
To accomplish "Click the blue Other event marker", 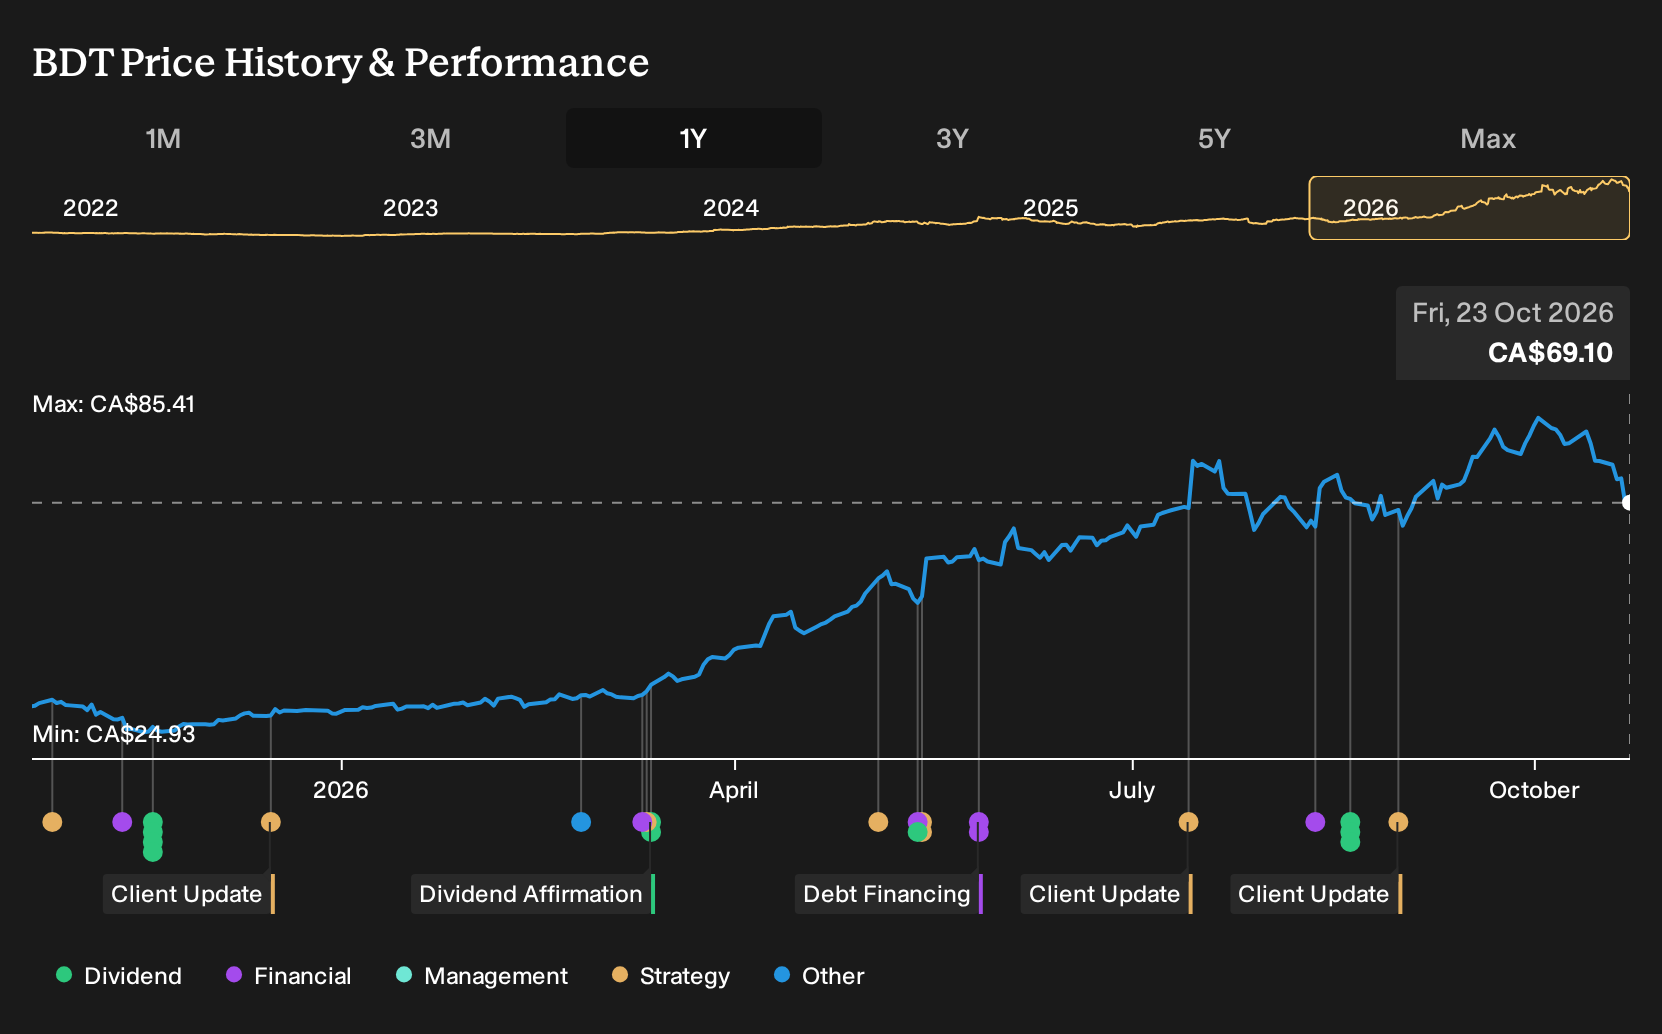I will point(581,822).
